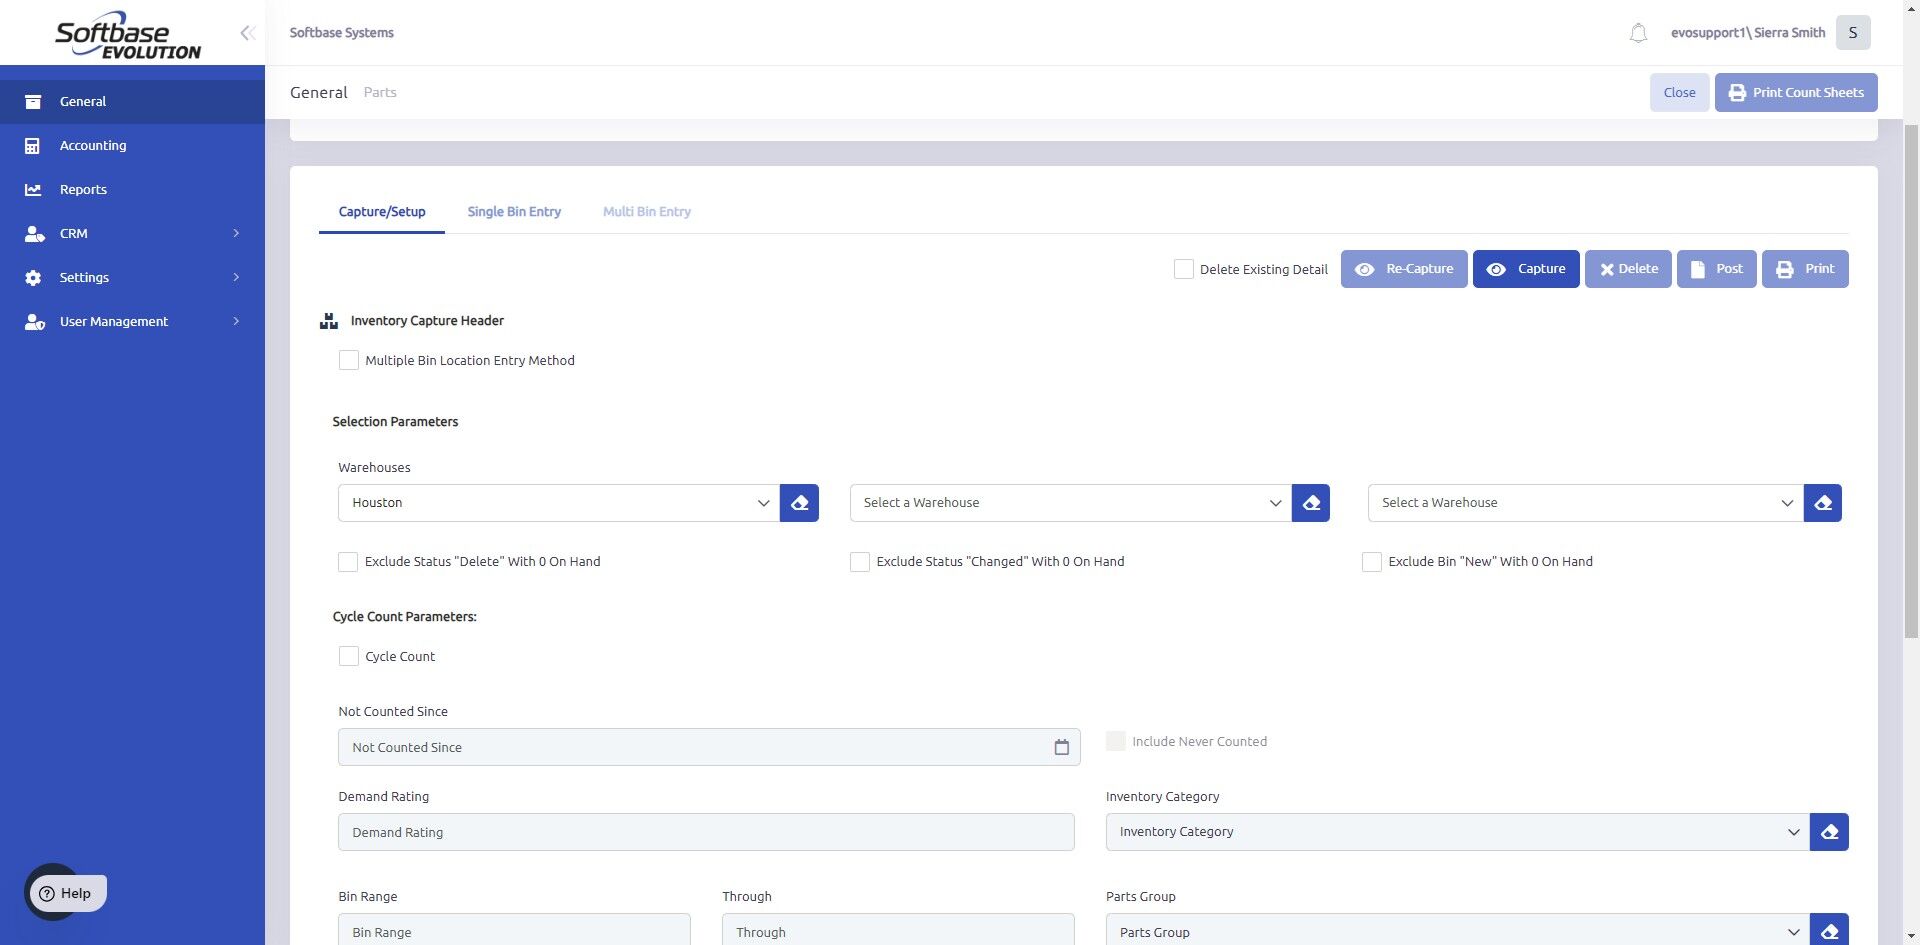Focus the Demand Rating input field
1920x945 pixels.
(x=706, y=832)
